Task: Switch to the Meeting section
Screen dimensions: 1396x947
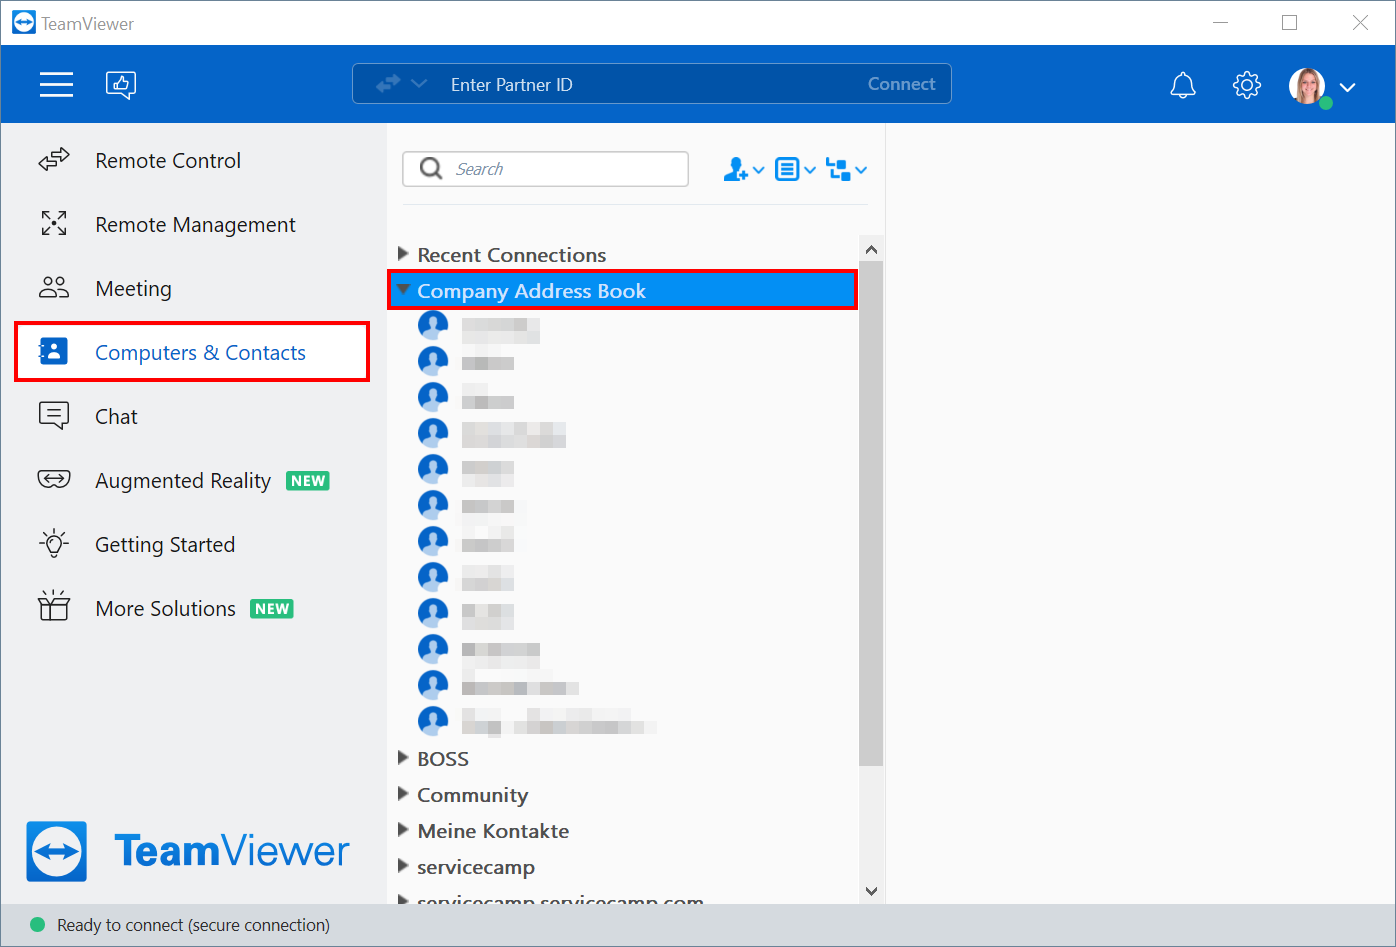Action: tap(133, 289)
